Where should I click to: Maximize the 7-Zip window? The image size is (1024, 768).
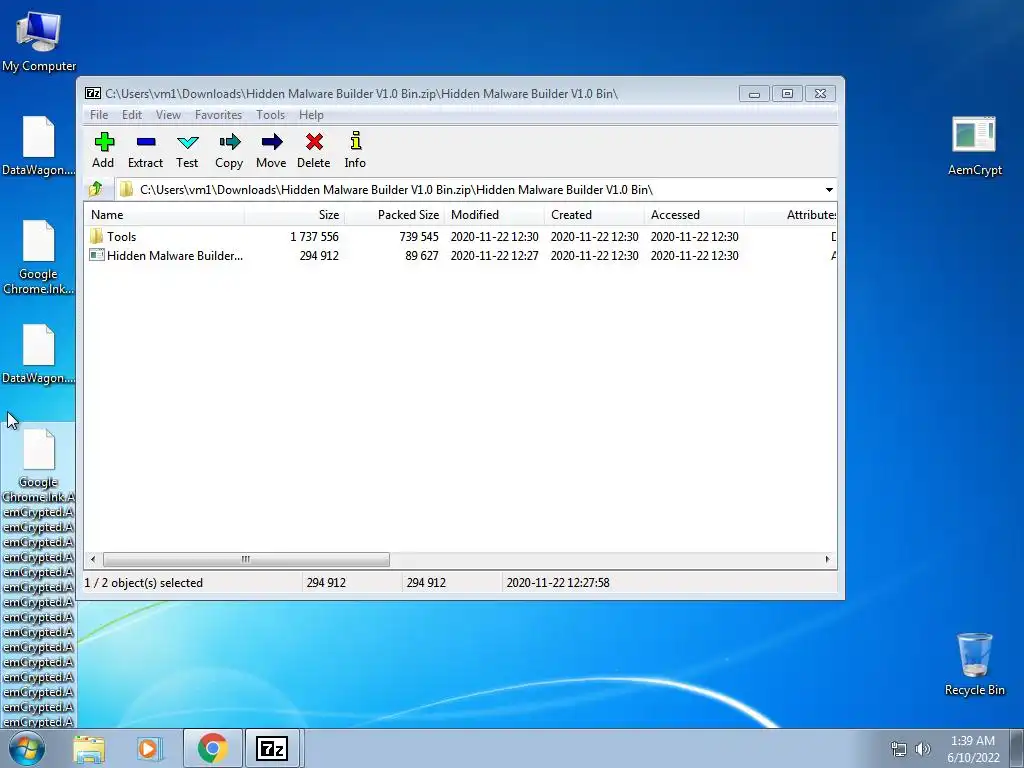click(787, 94)
